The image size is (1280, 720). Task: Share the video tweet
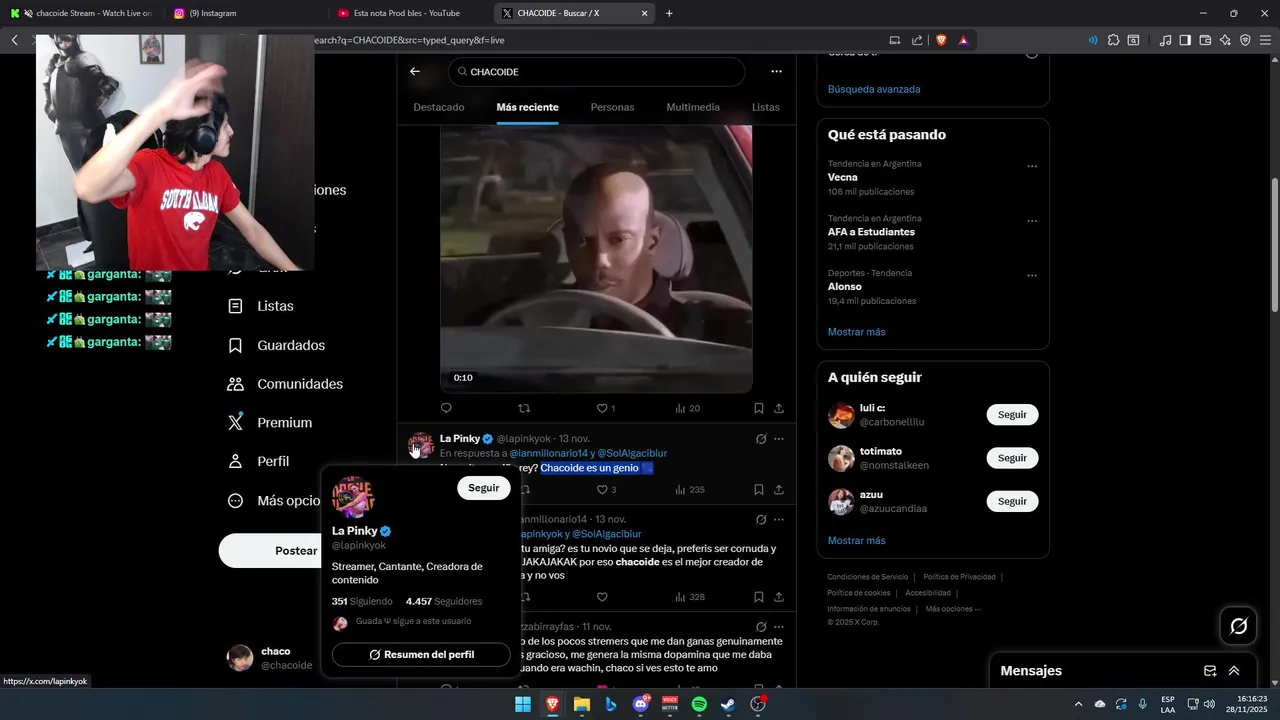(779, 408)
